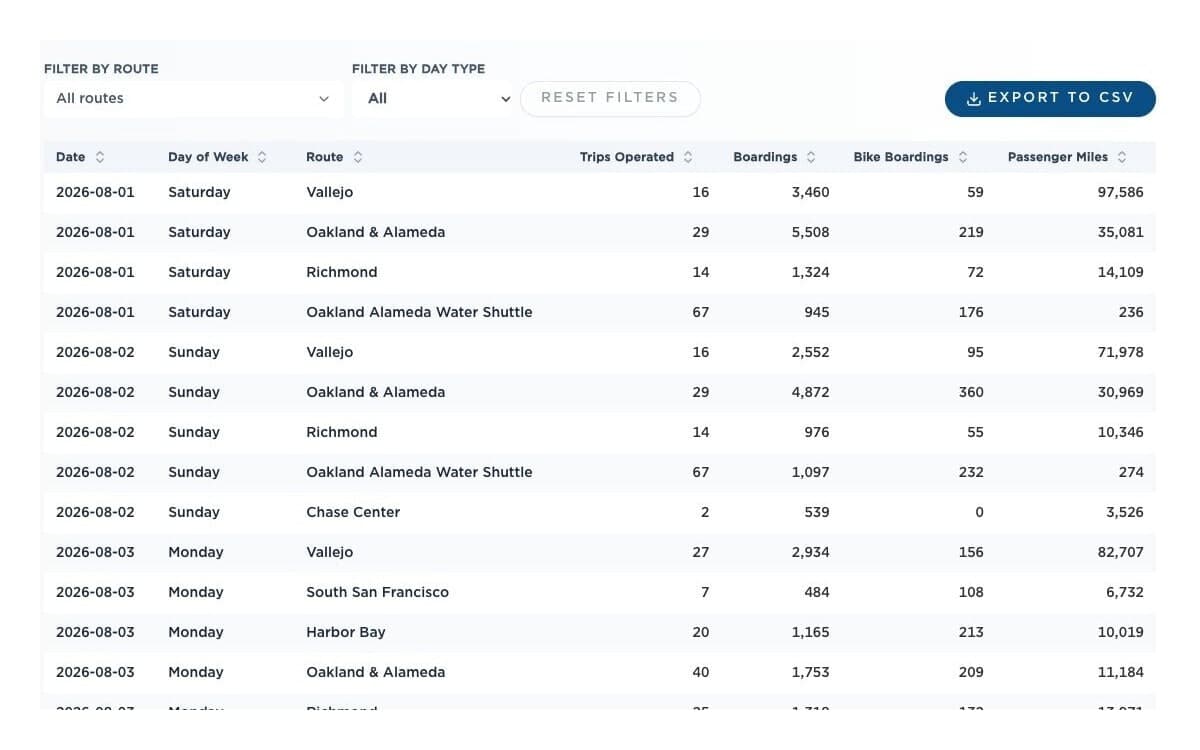1200x750 pixels.
Task: Click bike boardings value 360
Action: click(x=971, y=392)
